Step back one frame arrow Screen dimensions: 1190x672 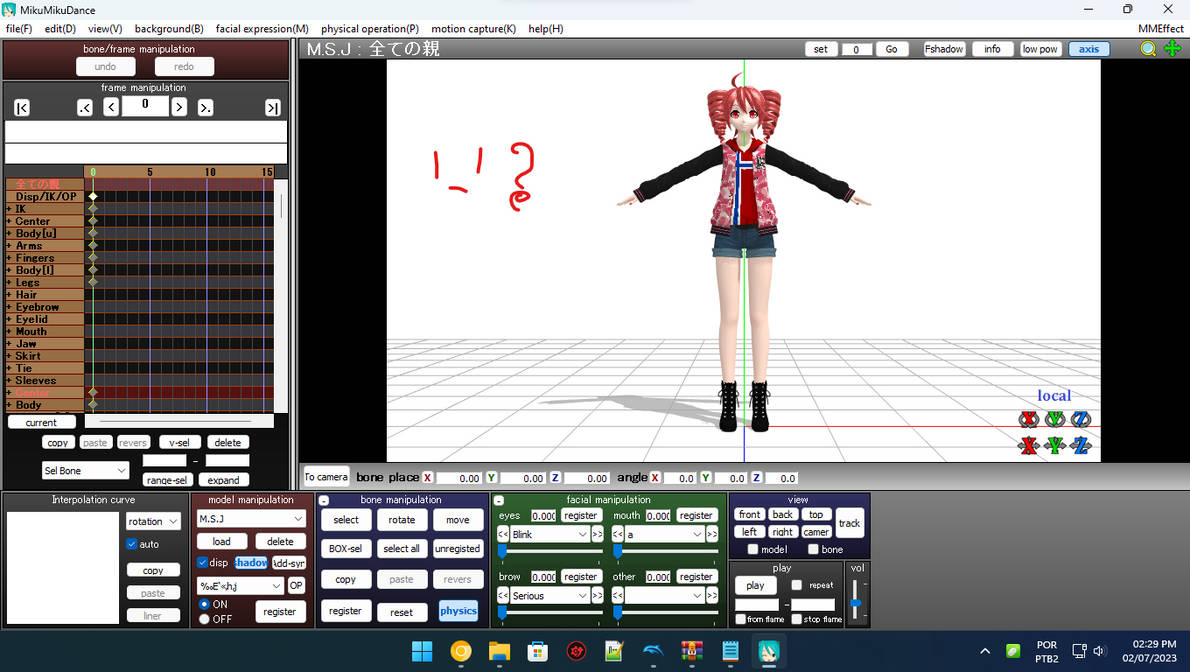pos(111,107)
